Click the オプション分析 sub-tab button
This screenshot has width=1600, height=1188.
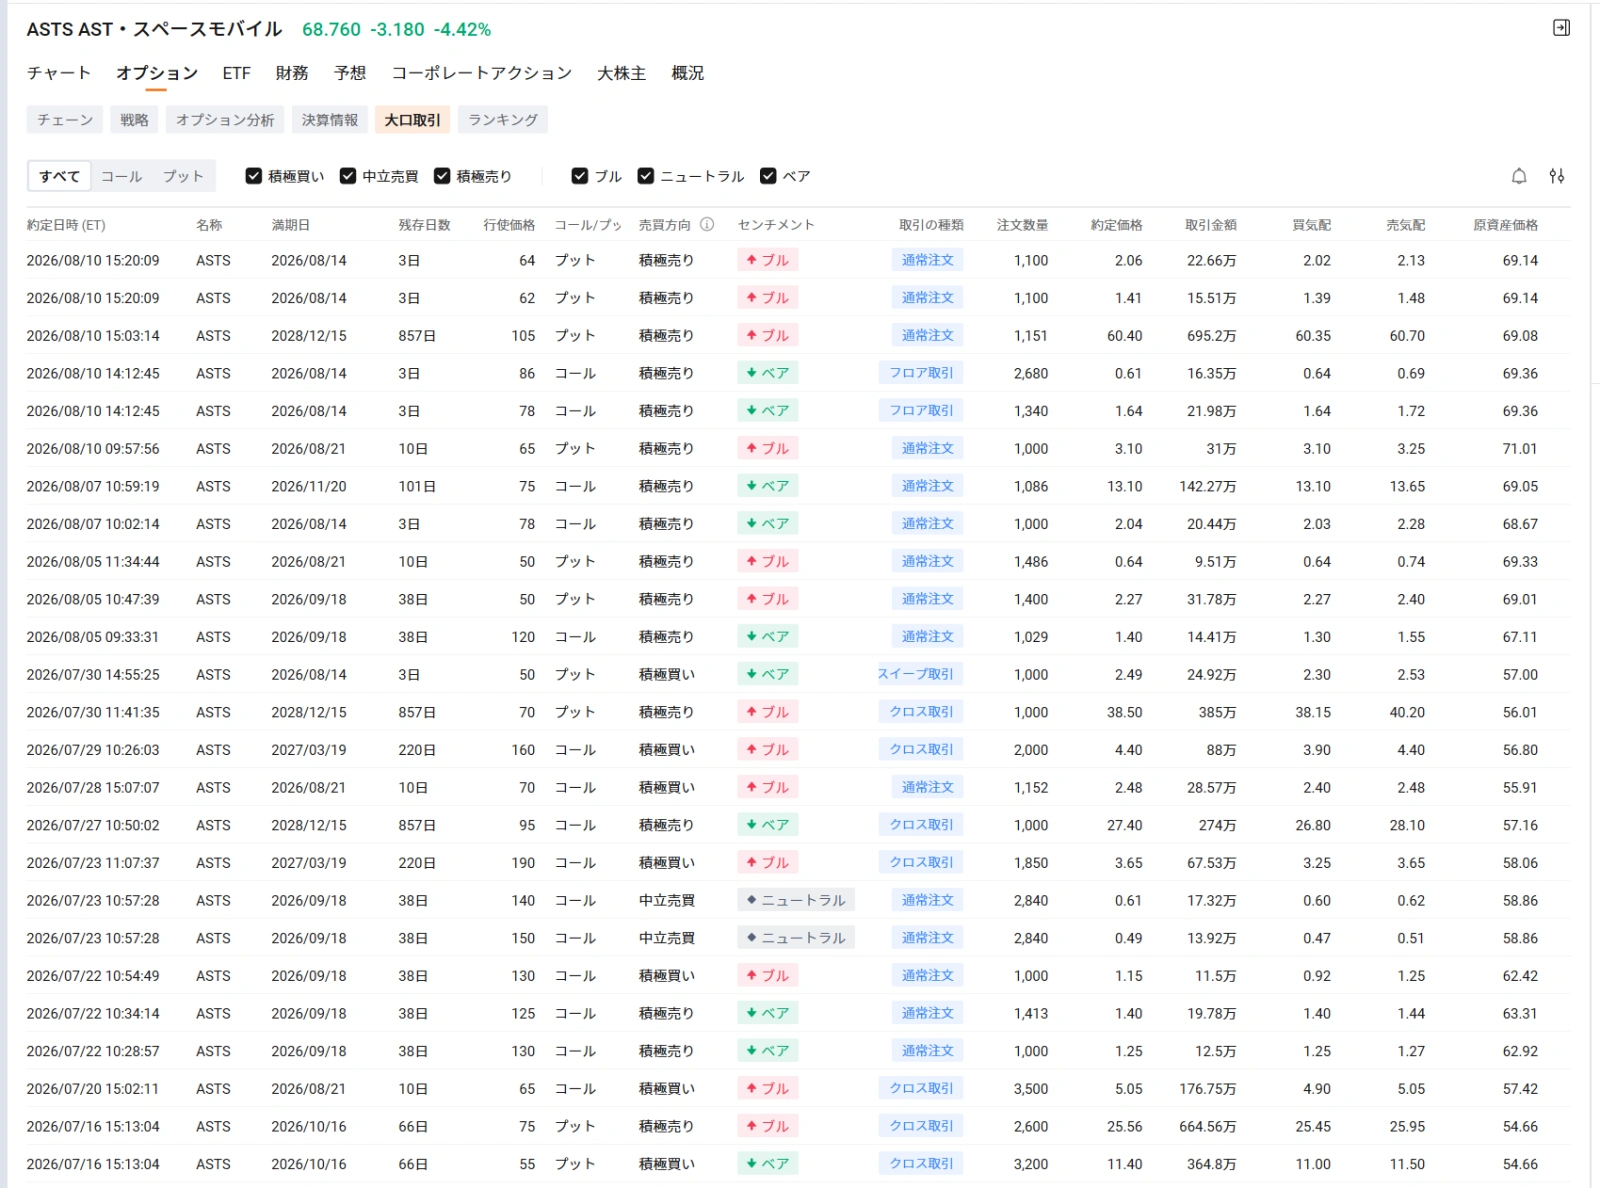pos(225,120)
